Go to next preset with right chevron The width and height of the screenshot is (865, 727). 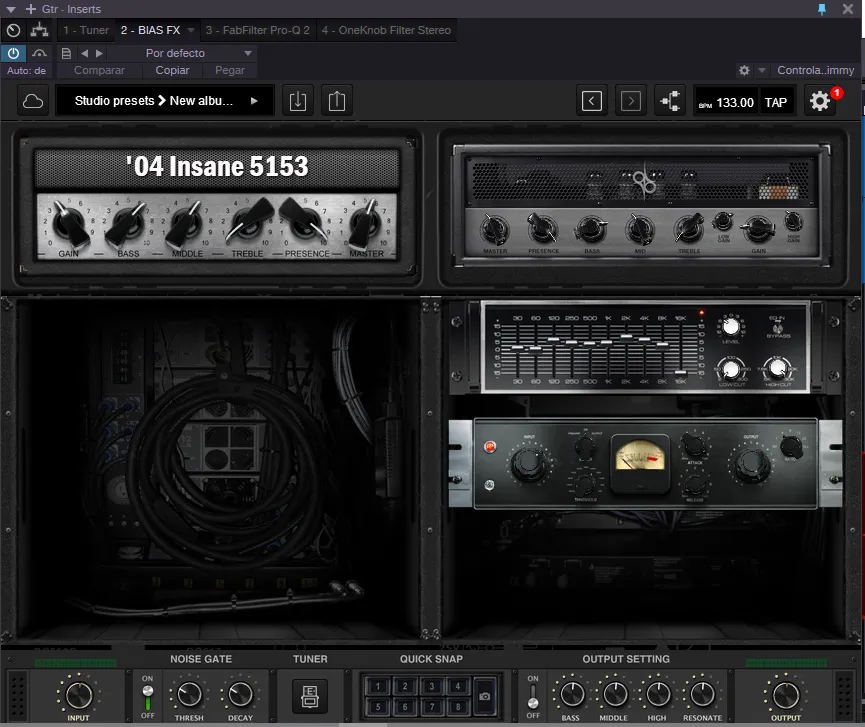[x=631, y=101]
